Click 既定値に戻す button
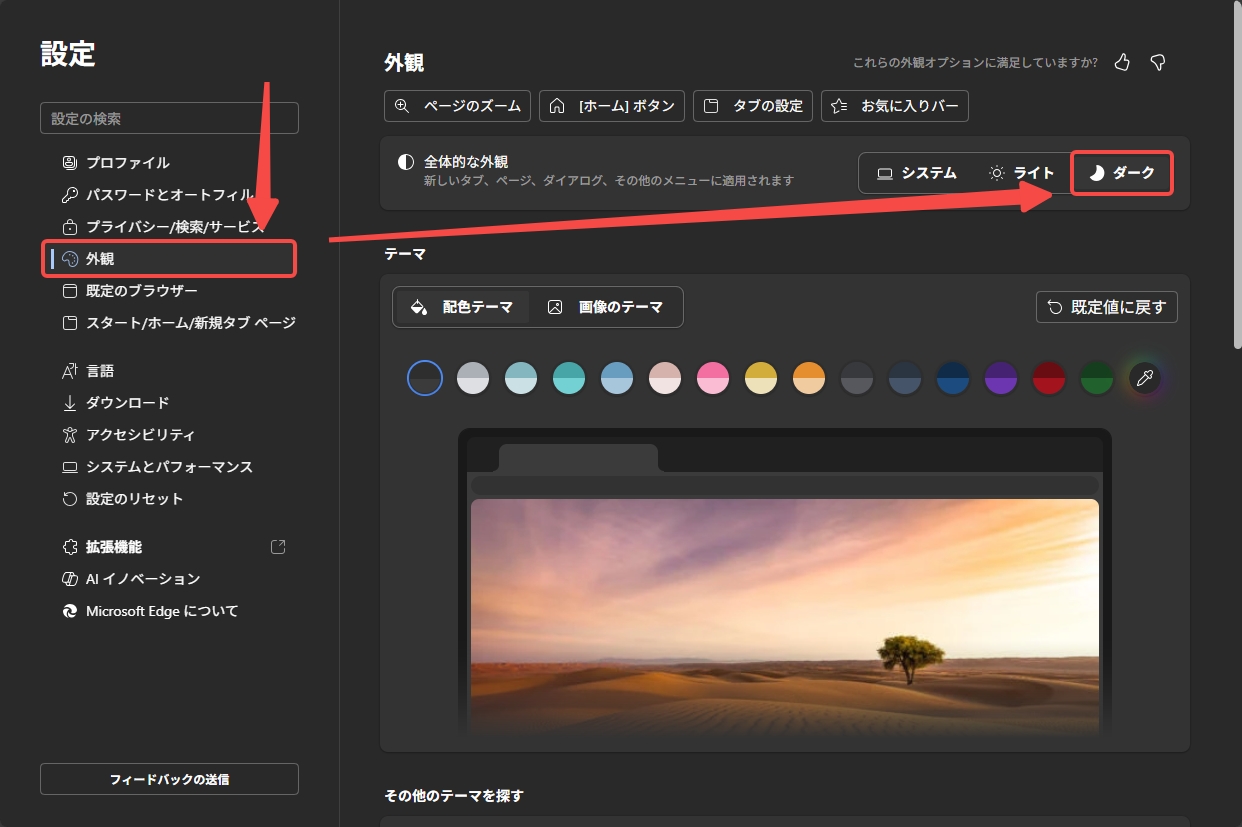 point(1107,307)
